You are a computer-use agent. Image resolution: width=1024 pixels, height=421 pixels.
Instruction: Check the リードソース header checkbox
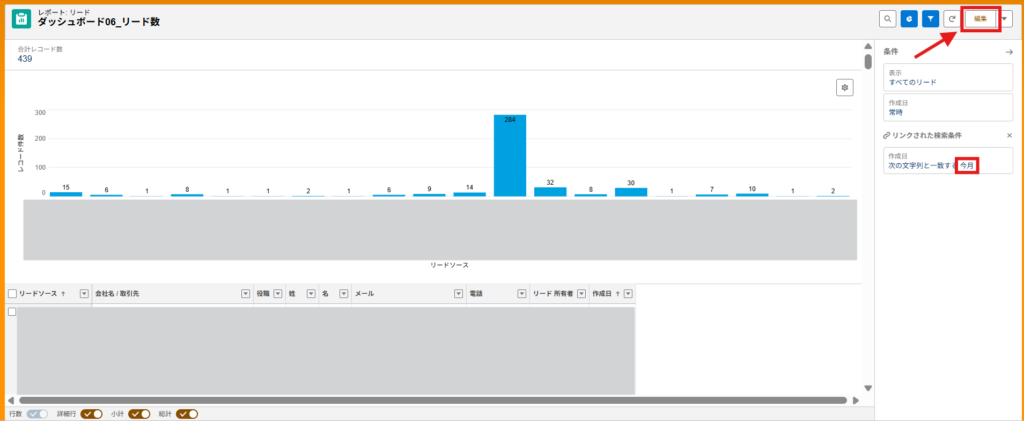click(12, 294)
